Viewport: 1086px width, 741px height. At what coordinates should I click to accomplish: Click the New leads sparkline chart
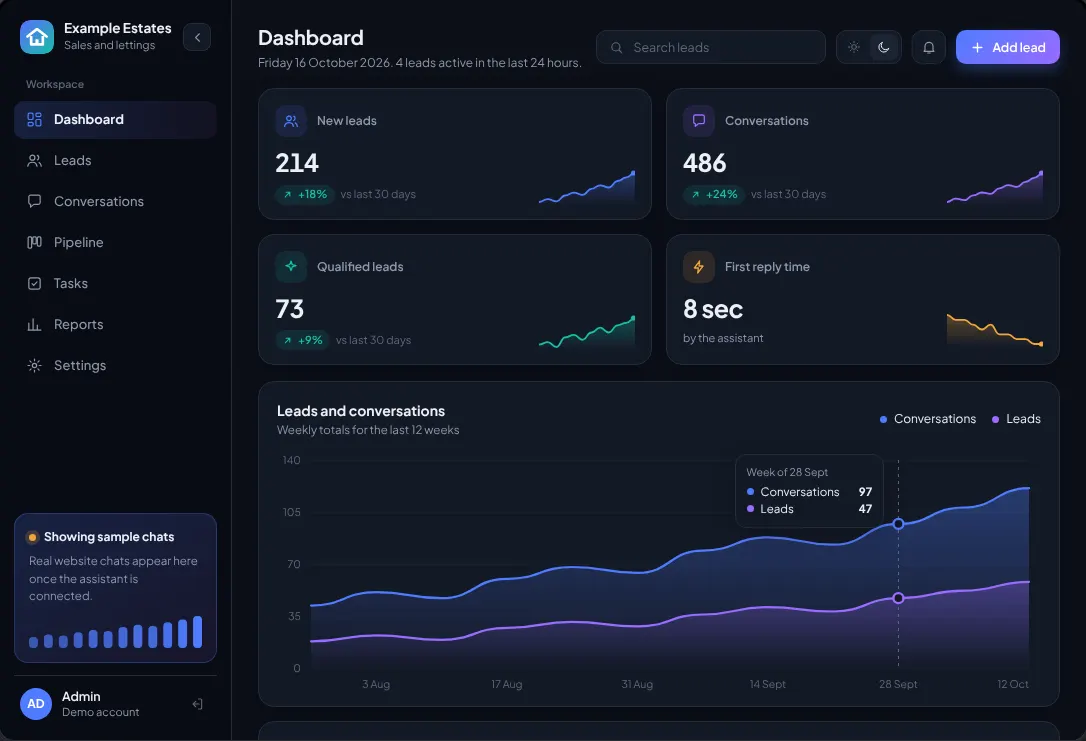tap(587, 187)
